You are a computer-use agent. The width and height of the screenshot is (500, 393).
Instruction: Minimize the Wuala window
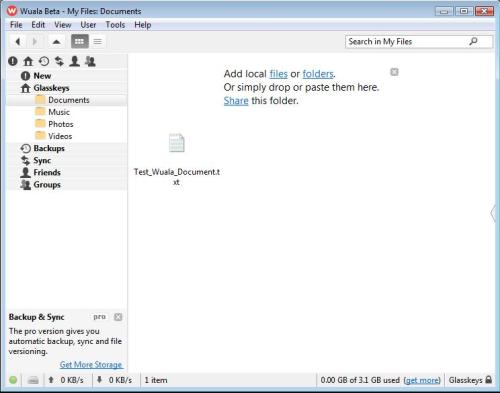point(444,11)
